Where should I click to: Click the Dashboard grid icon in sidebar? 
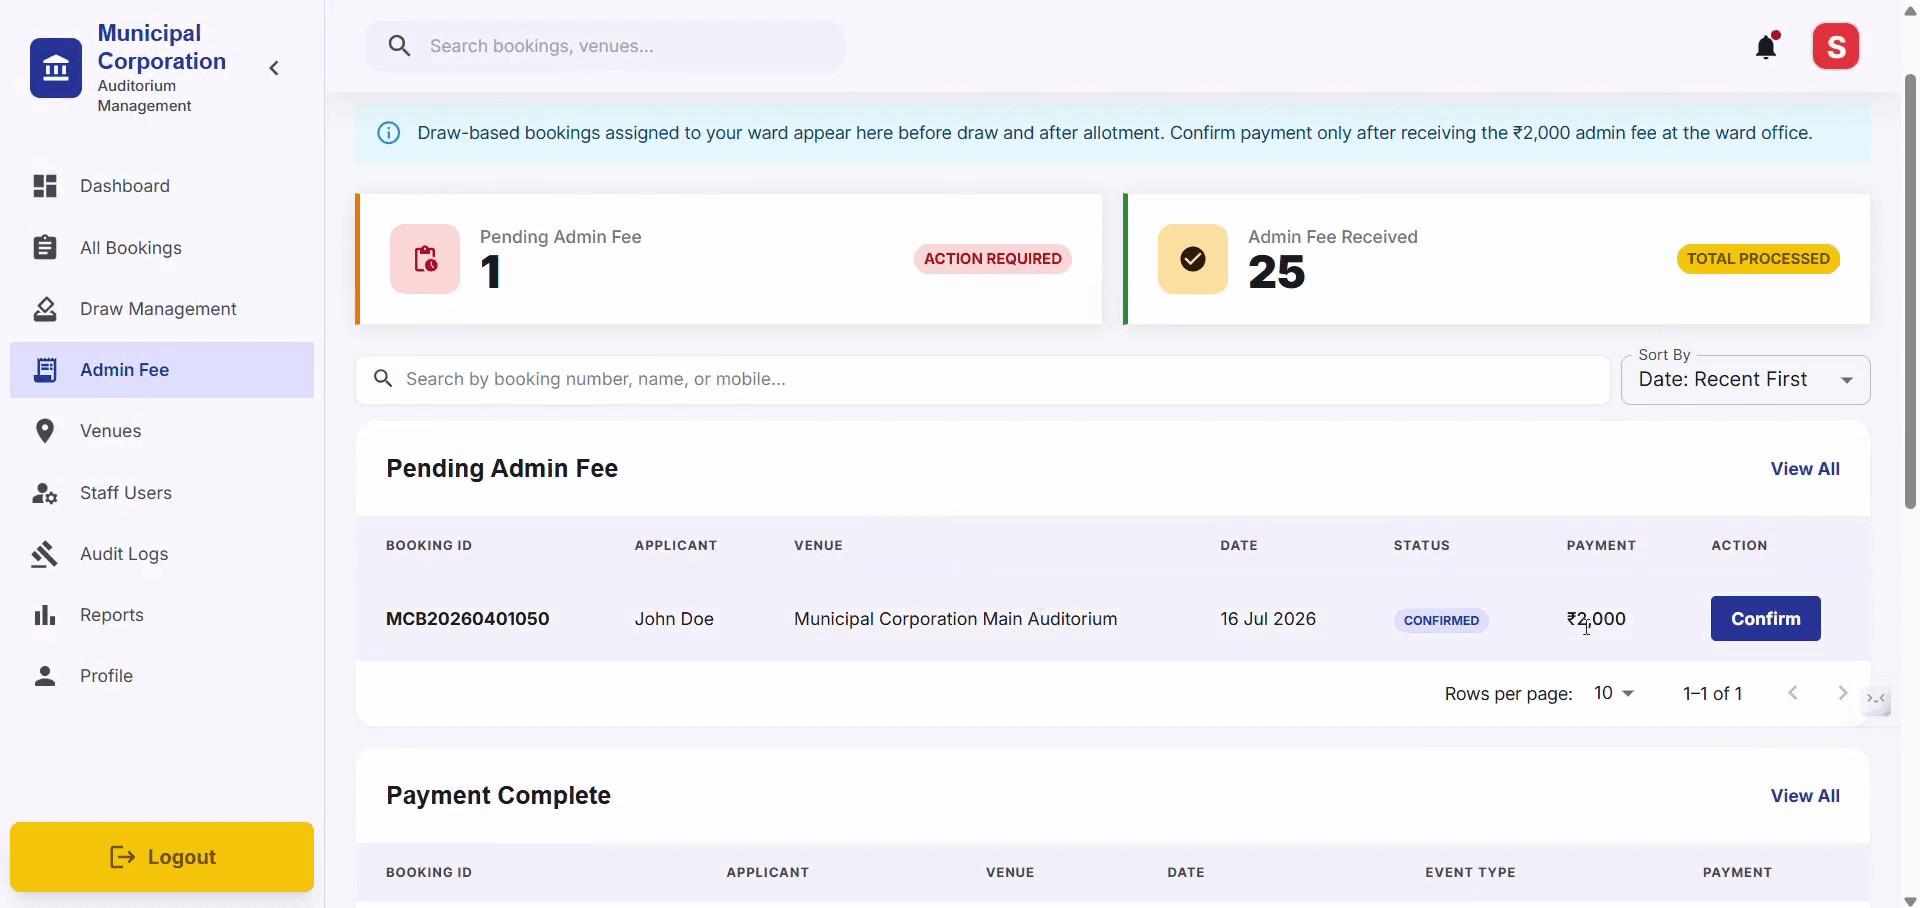coord(45,186)
